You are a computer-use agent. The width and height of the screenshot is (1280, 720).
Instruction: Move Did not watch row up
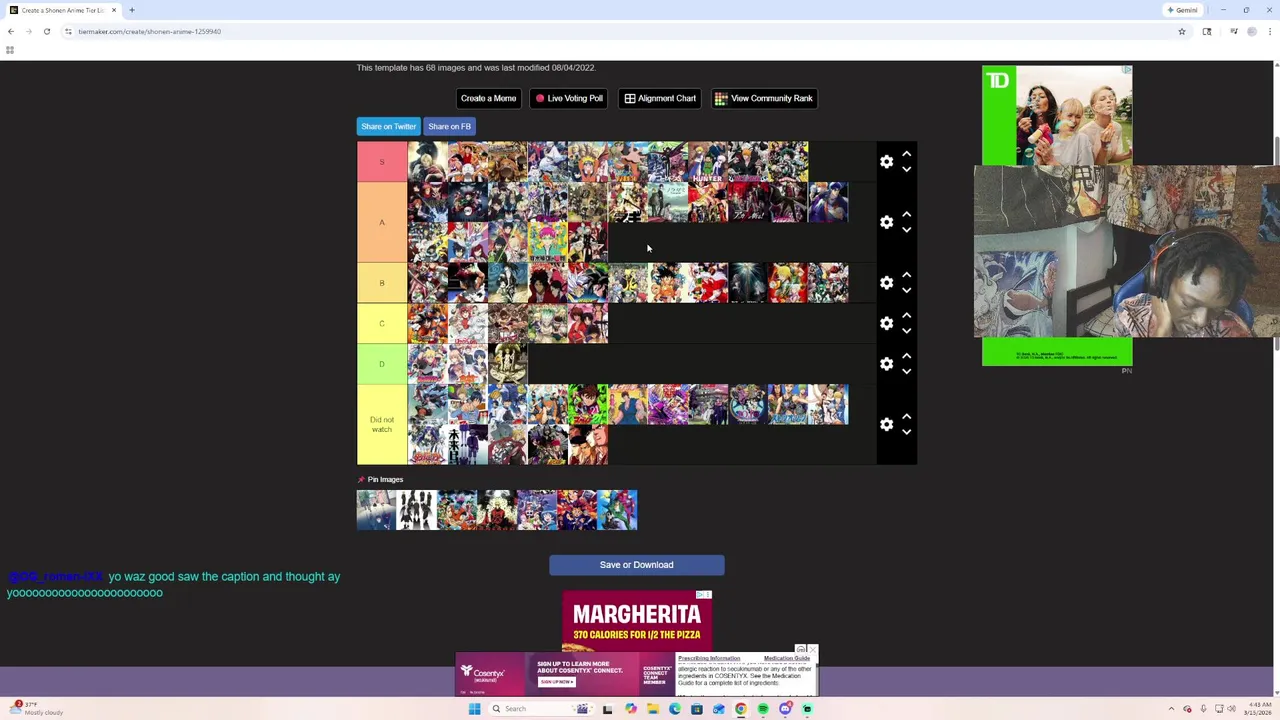(x=906, y=416)
